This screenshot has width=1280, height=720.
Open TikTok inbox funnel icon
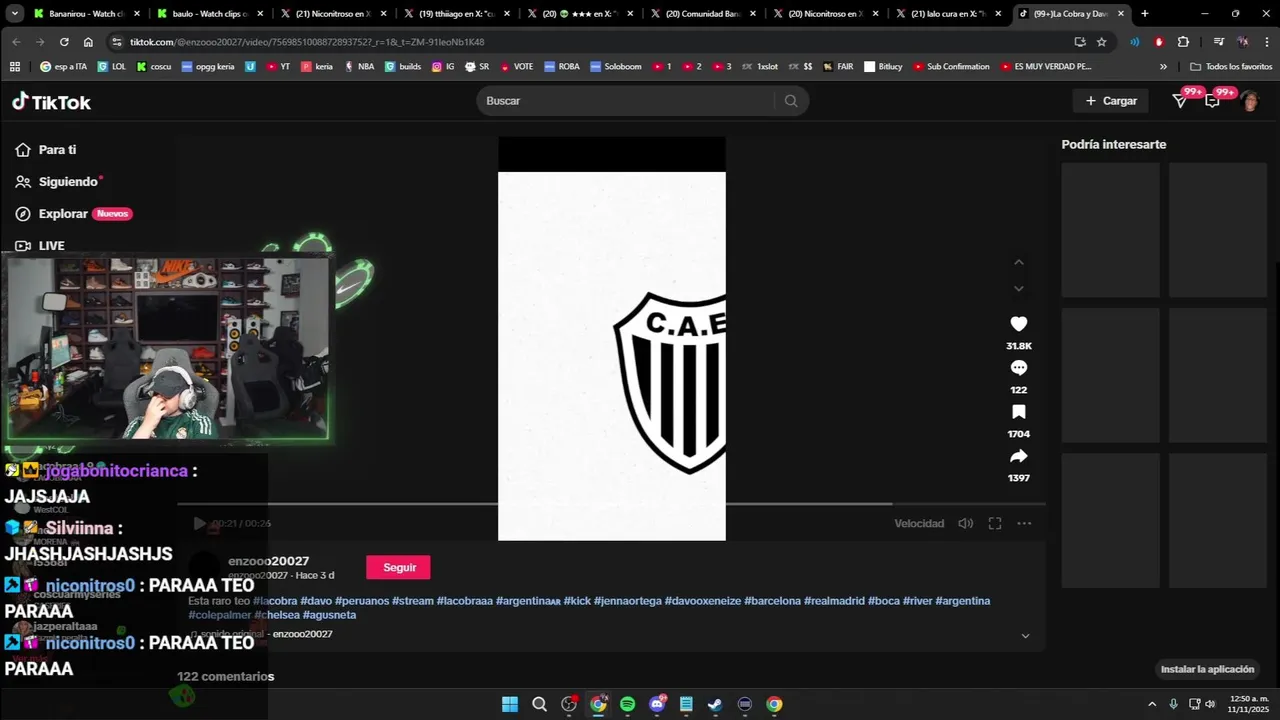point(1180,100)
